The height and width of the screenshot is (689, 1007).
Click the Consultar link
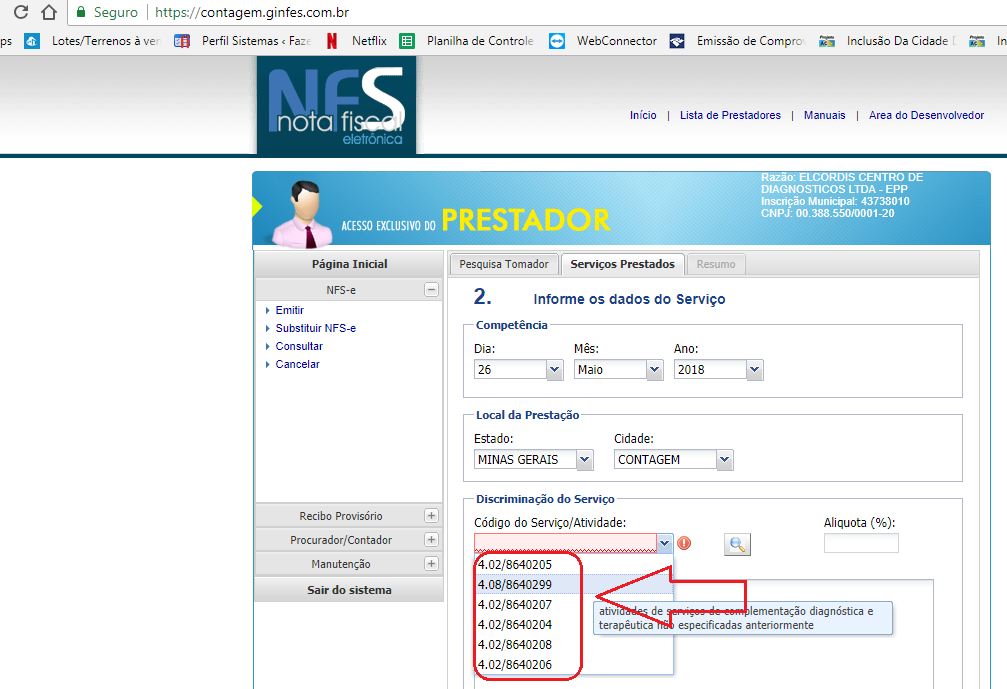coord(299,346)
